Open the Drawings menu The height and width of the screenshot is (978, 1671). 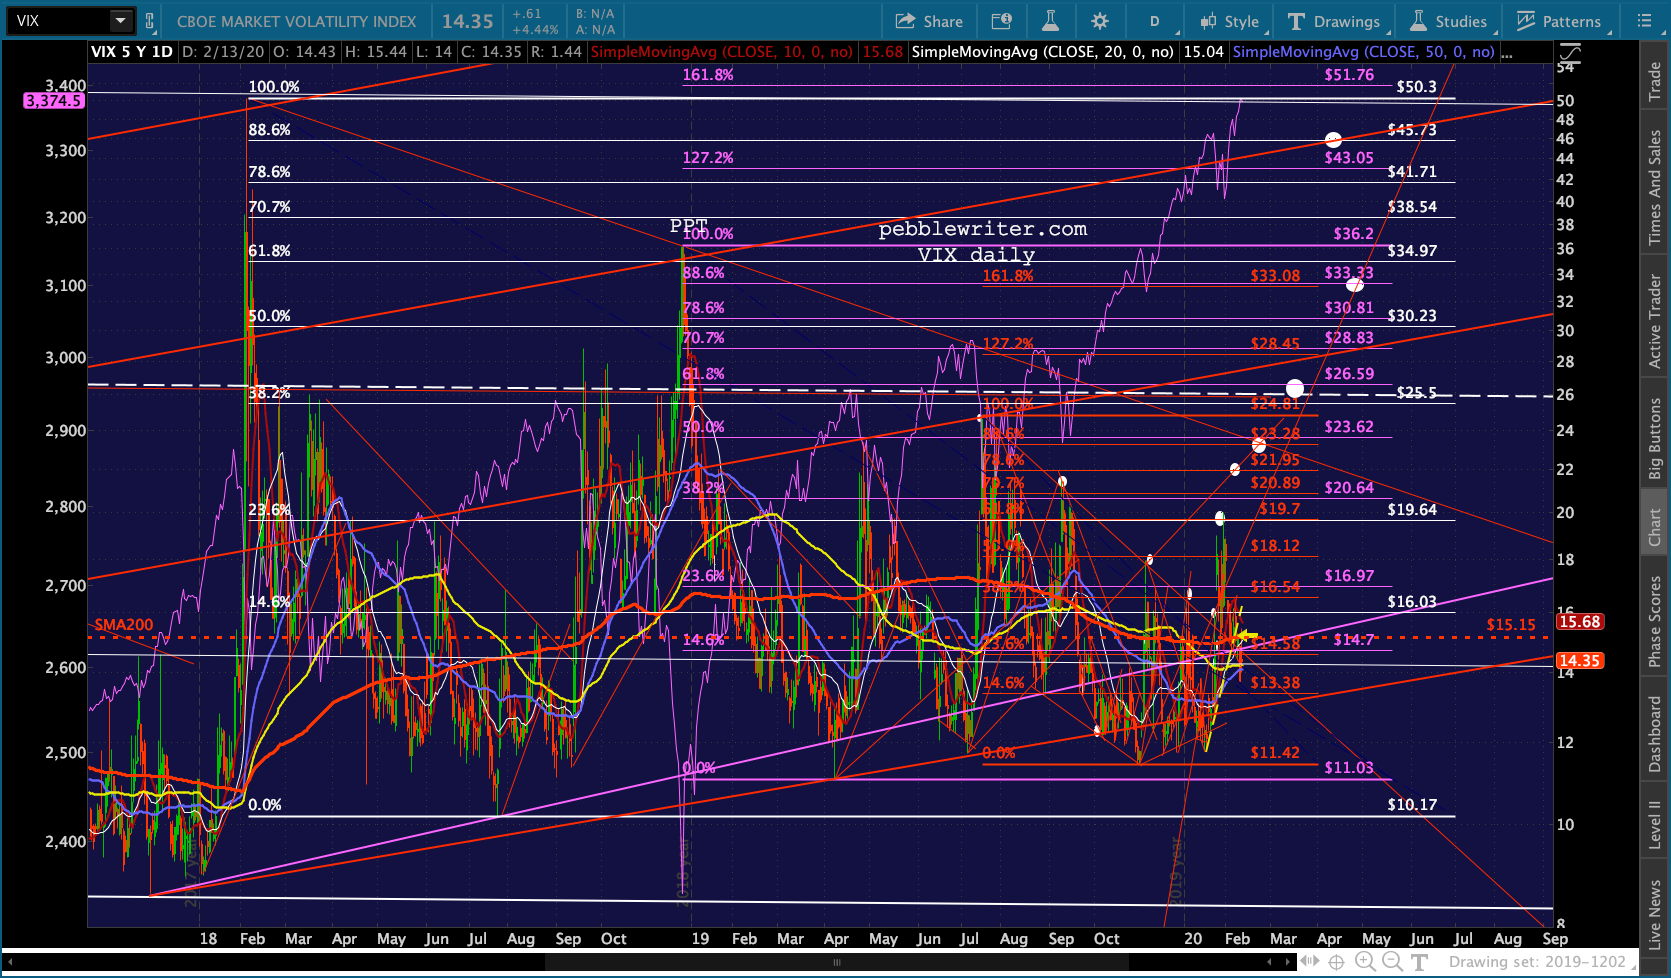pos(1334,21)
